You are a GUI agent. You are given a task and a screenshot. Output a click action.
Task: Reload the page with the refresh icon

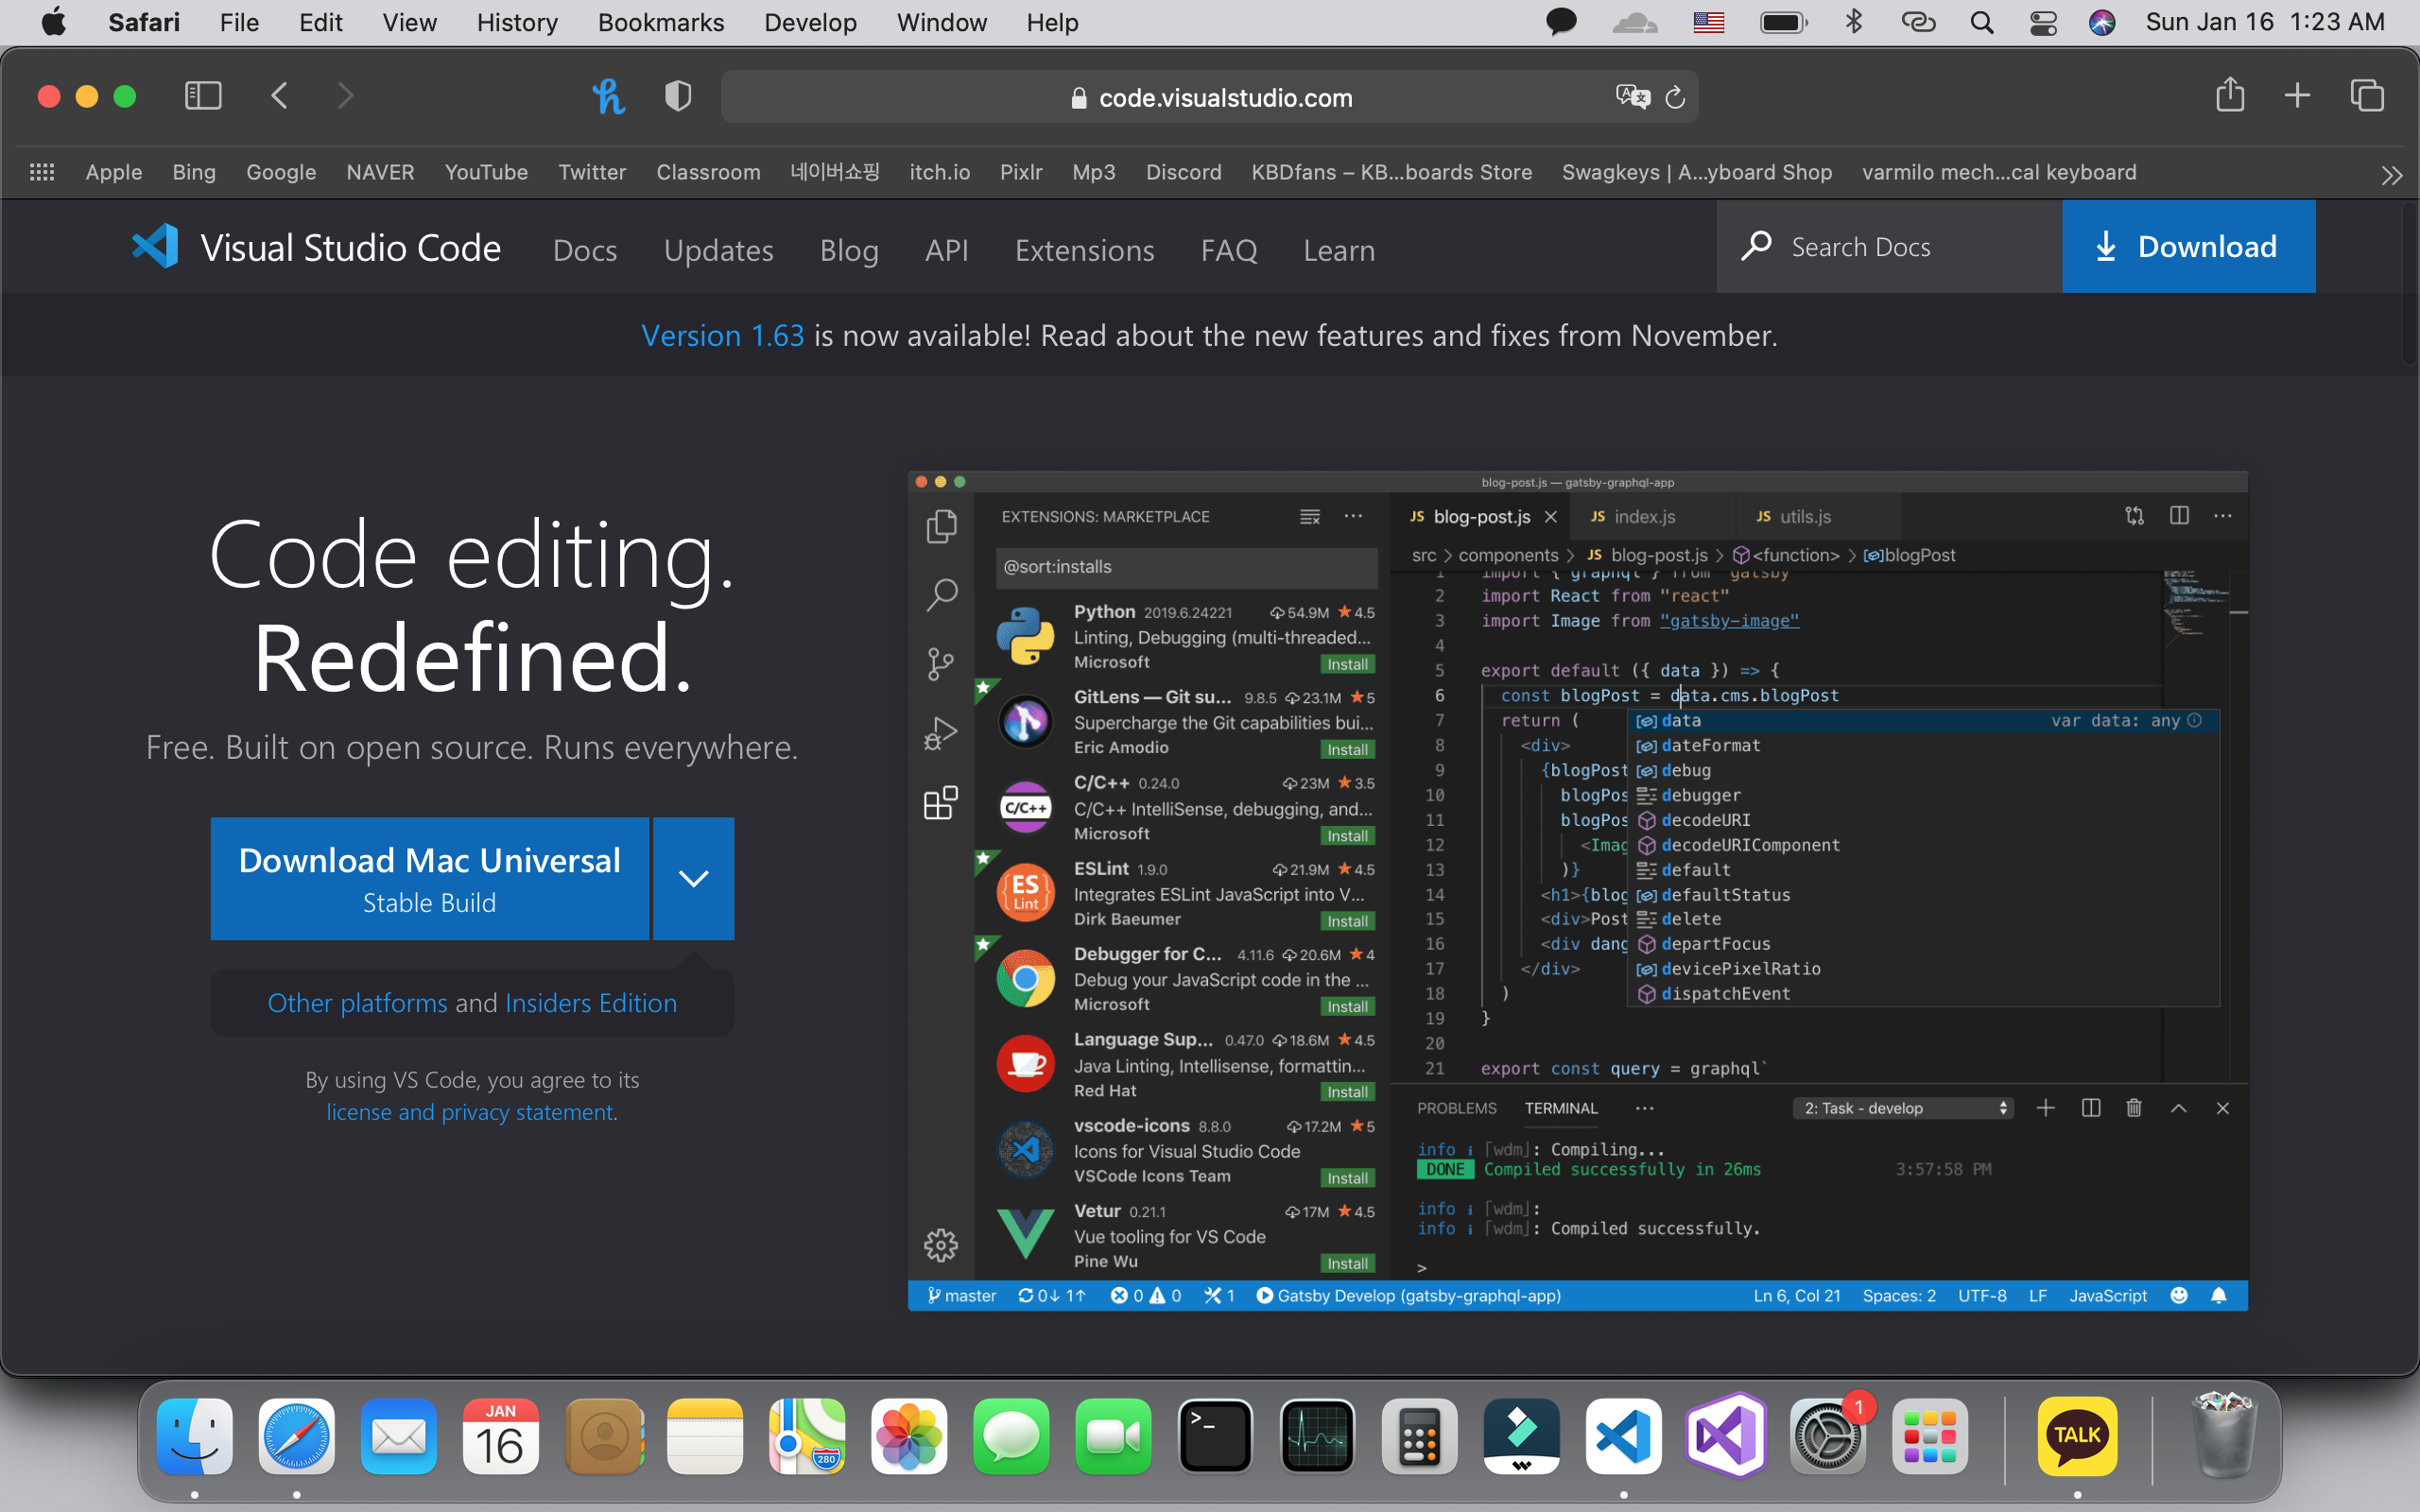pos(1675,97)
